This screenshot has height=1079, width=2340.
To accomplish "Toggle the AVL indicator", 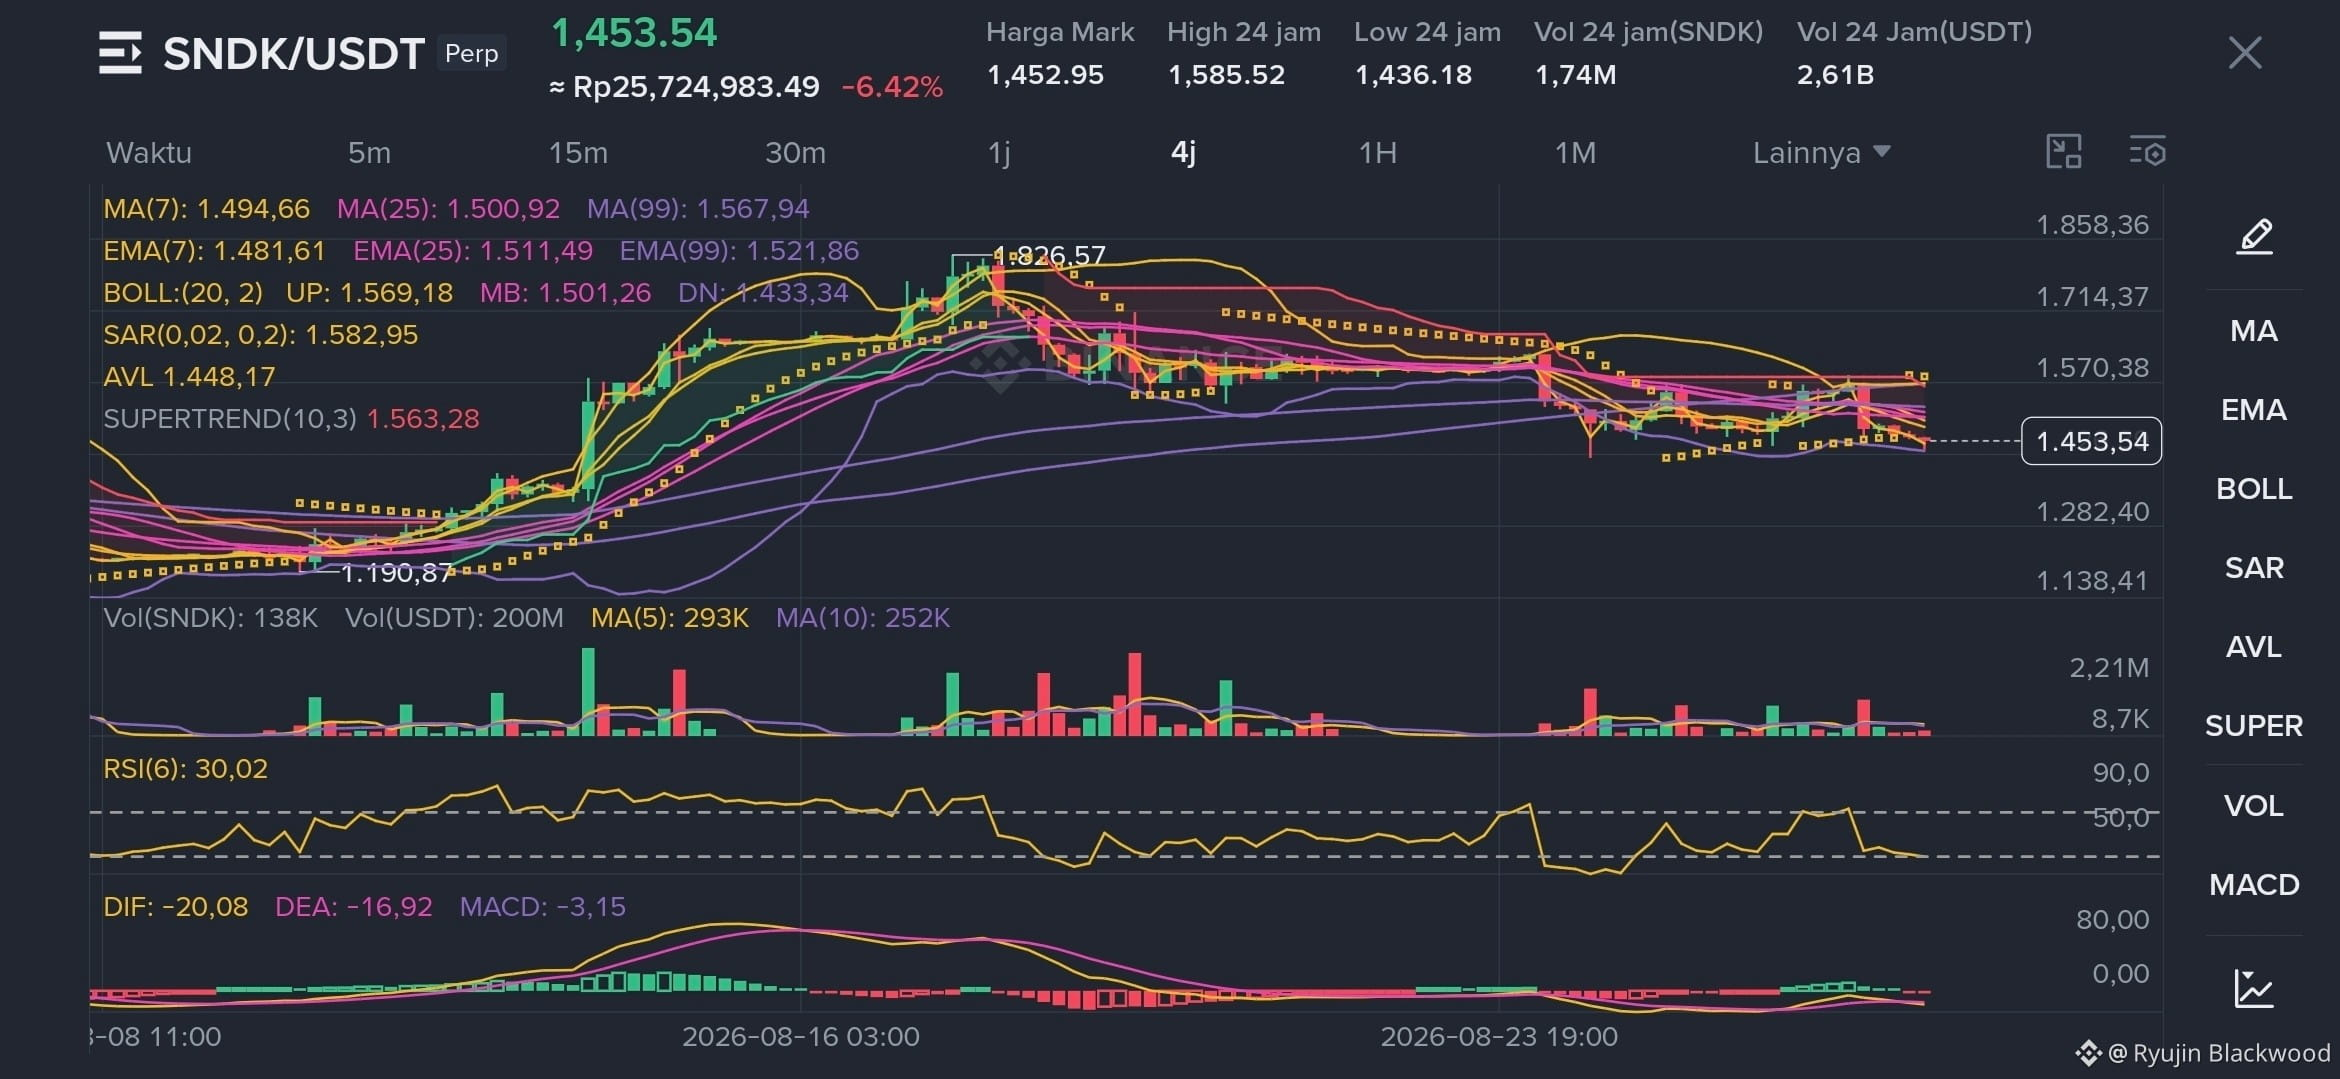I will 2254,647.
